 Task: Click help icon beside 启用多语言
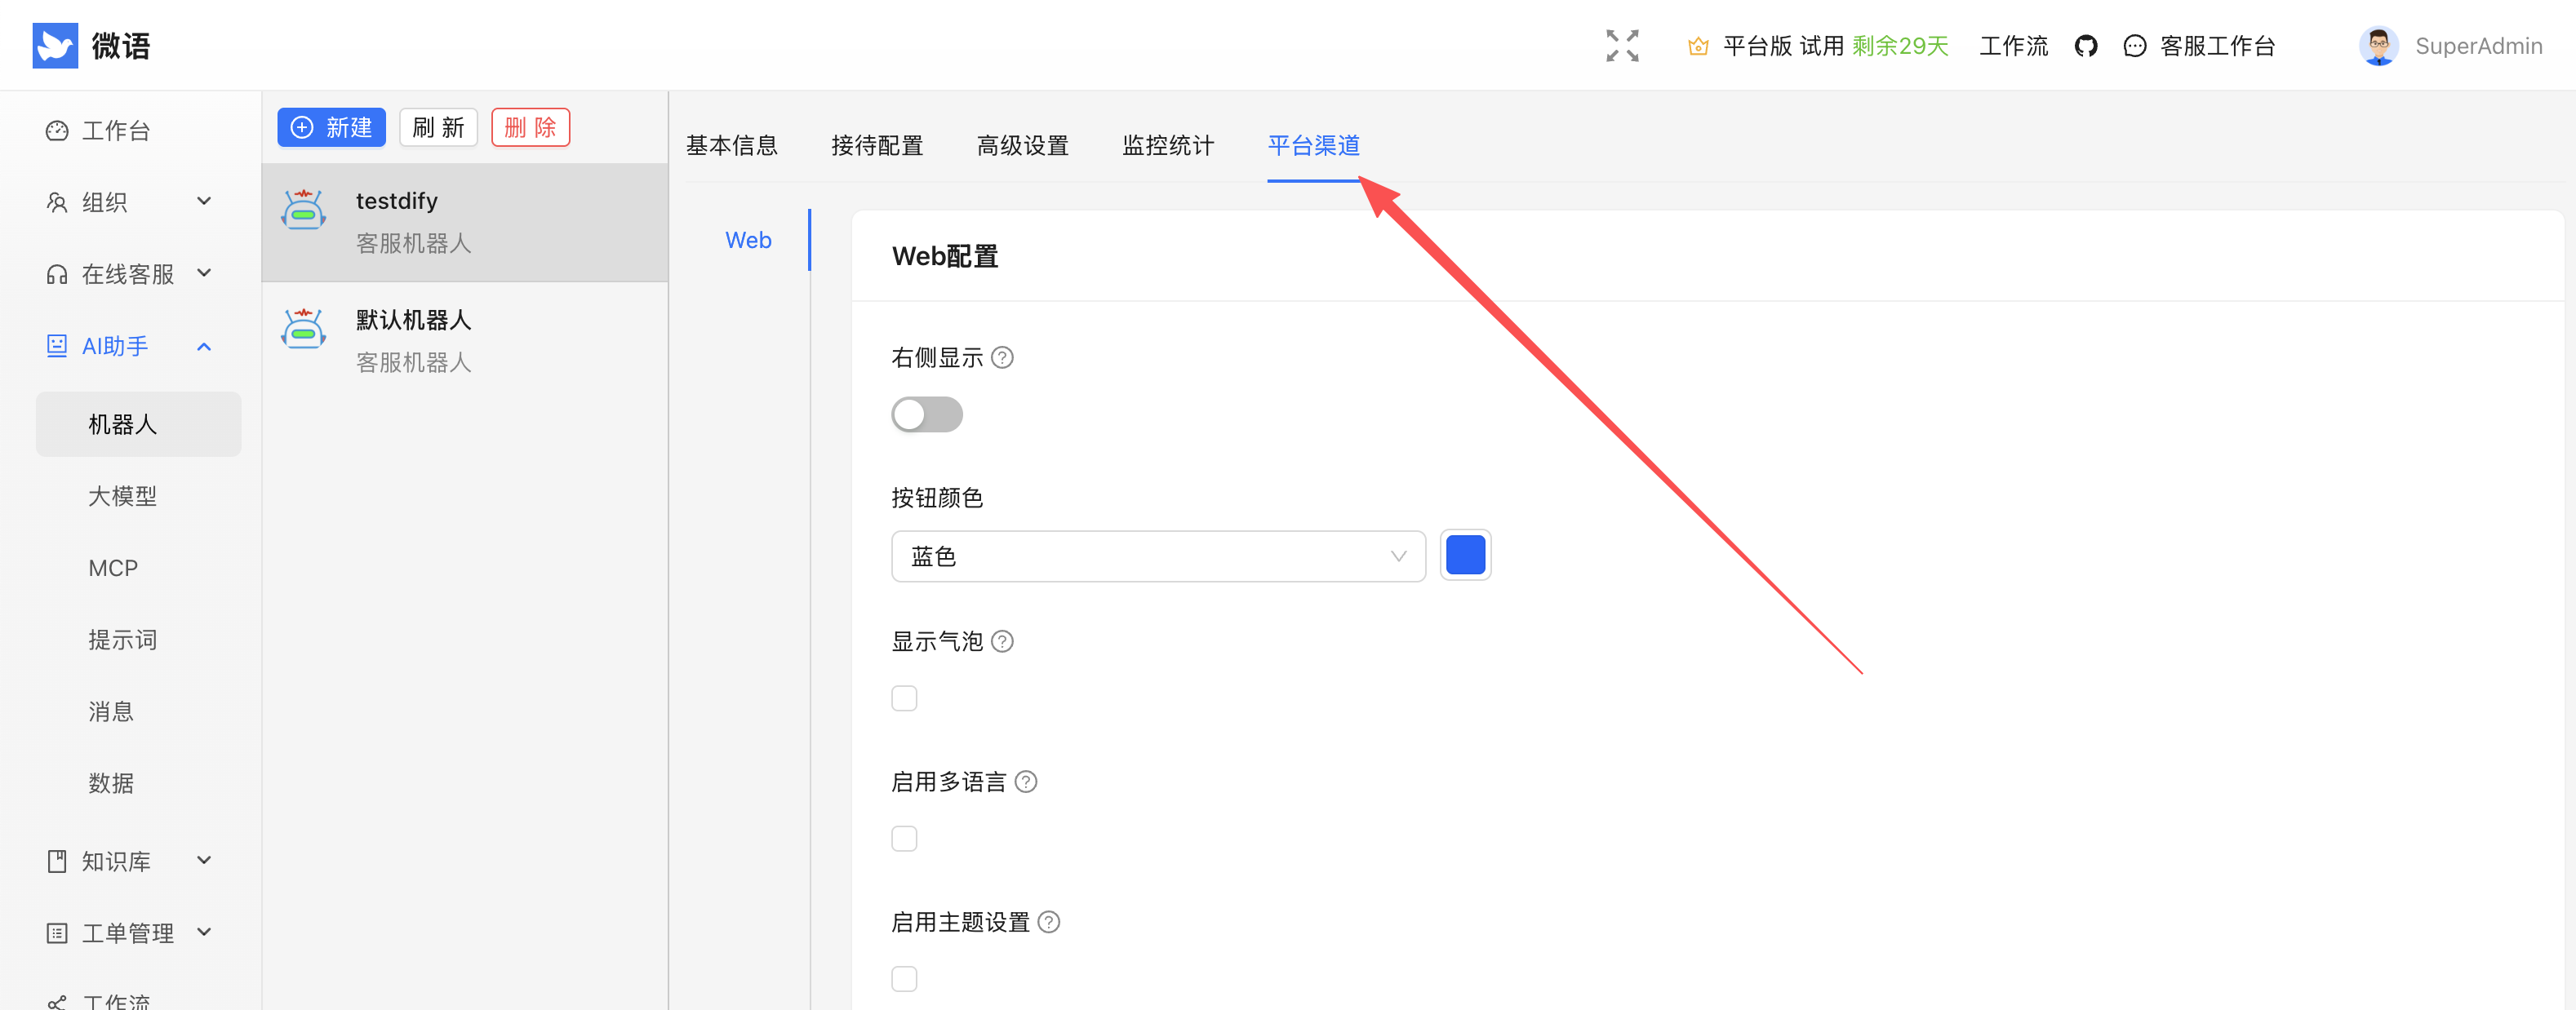coord(1025,782)
